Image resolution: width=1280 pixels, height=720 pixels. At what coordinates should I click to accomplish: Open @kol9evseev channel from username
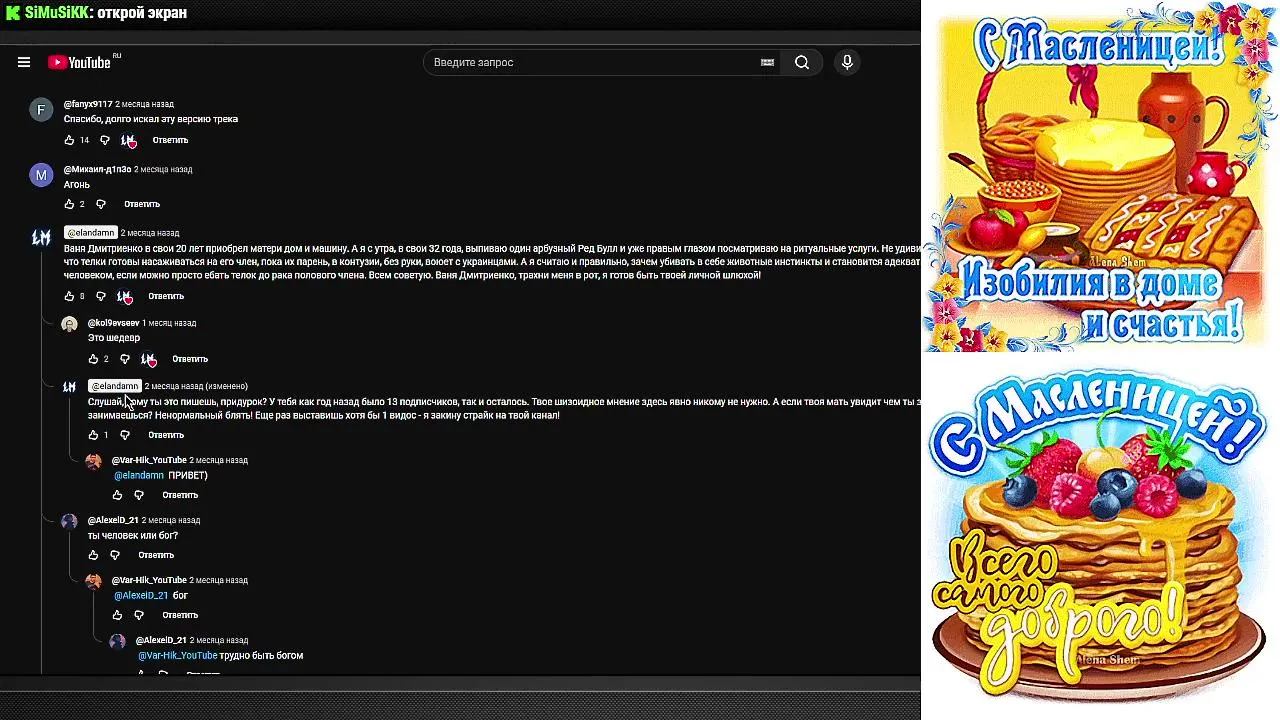(x=113, y=323)
